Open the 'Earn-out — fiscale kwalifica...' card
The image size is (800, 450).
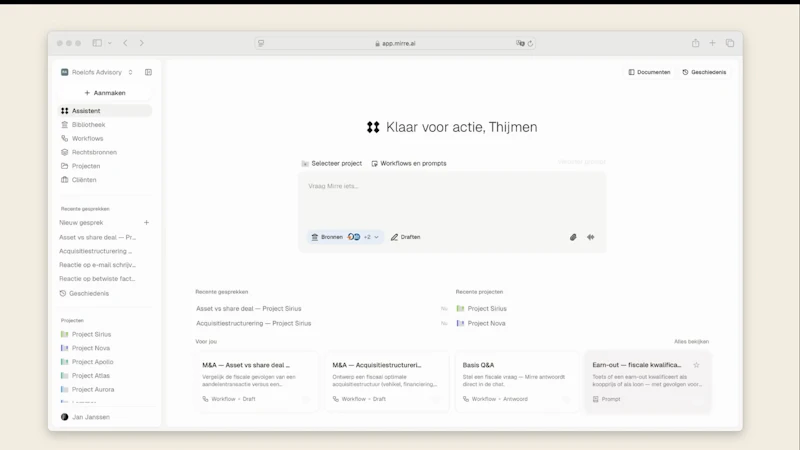(647, 382)
